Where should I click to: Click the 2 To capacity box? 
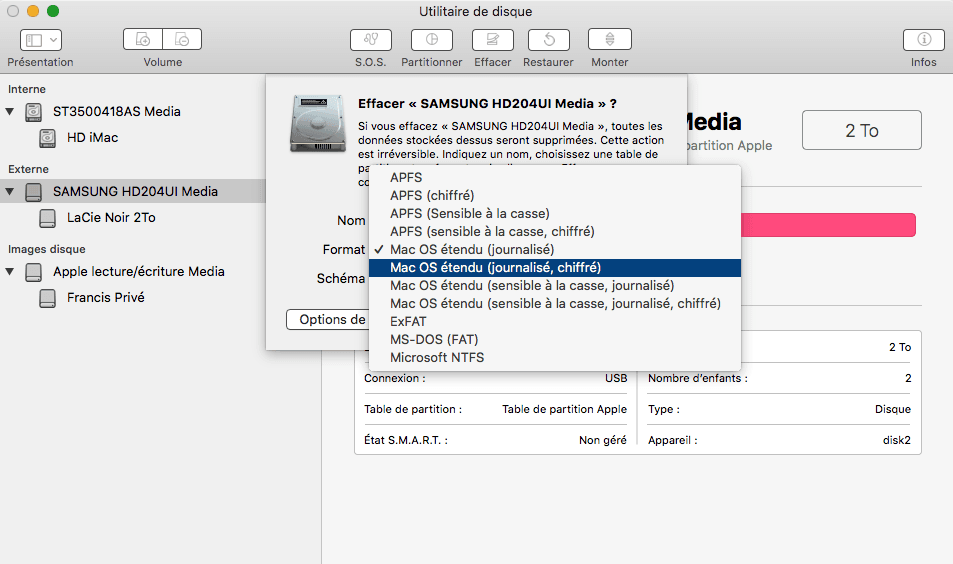[x=862, y=130]
